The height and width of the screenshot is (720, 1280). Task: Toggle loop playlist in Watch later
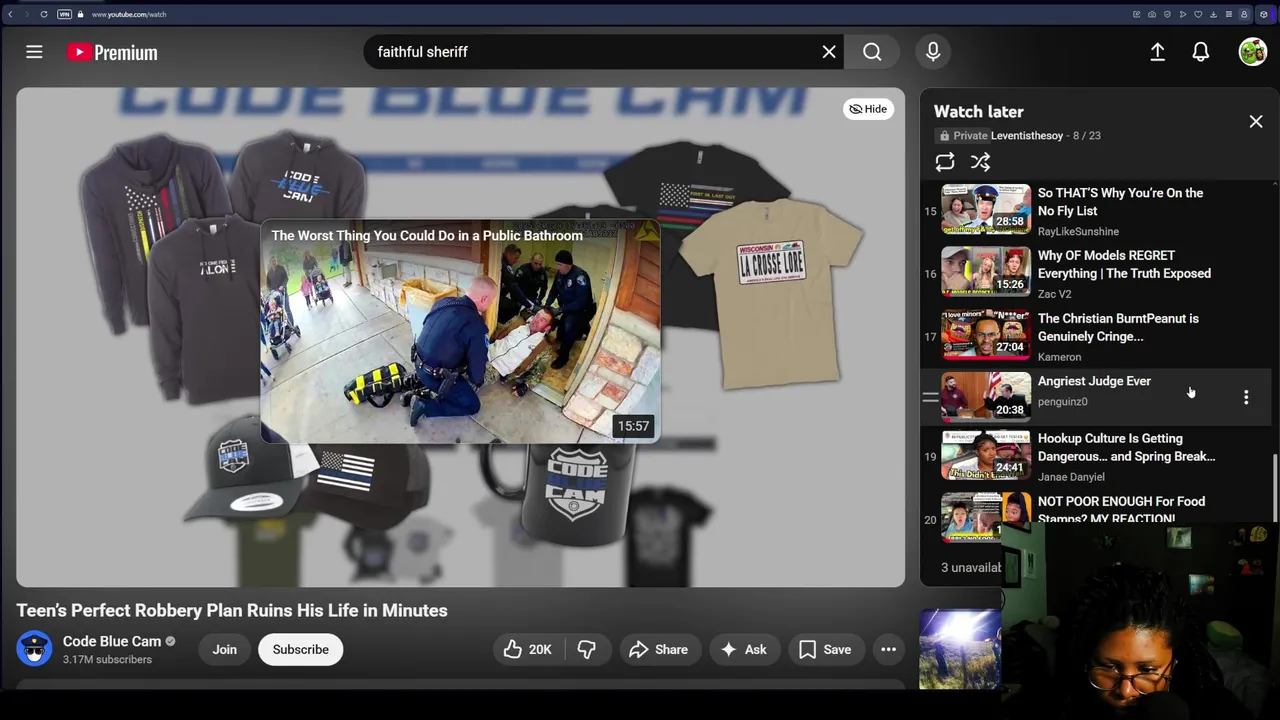pos(945,162)
